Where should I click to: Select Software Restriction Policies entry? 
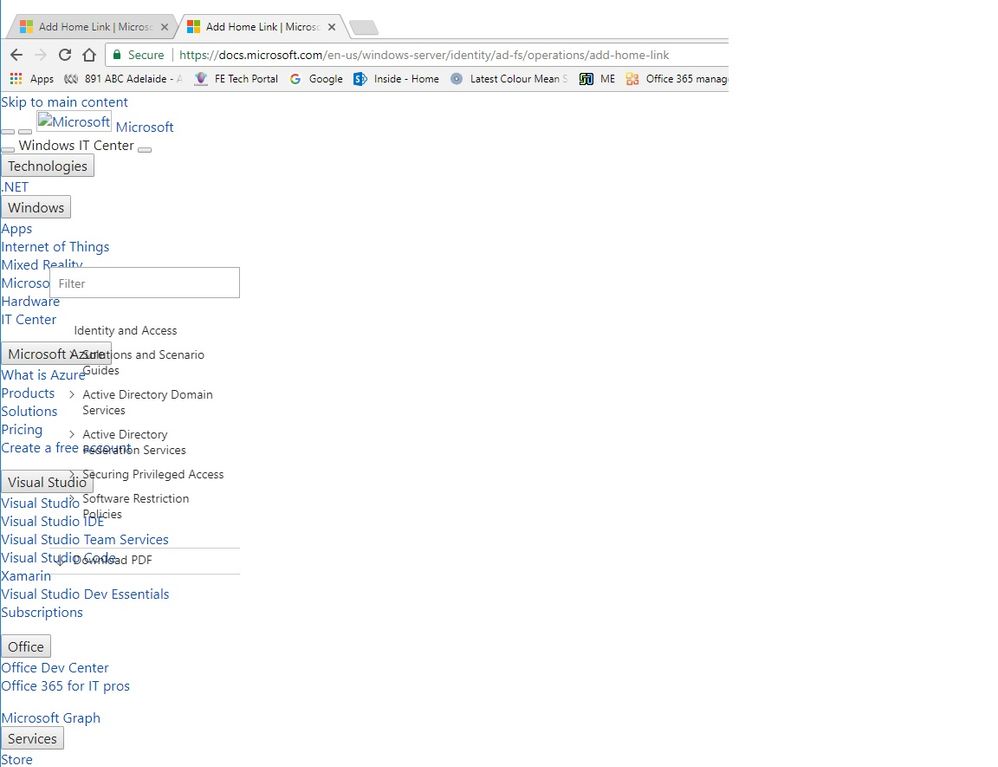pyautogui.click(x=136, y=506)
